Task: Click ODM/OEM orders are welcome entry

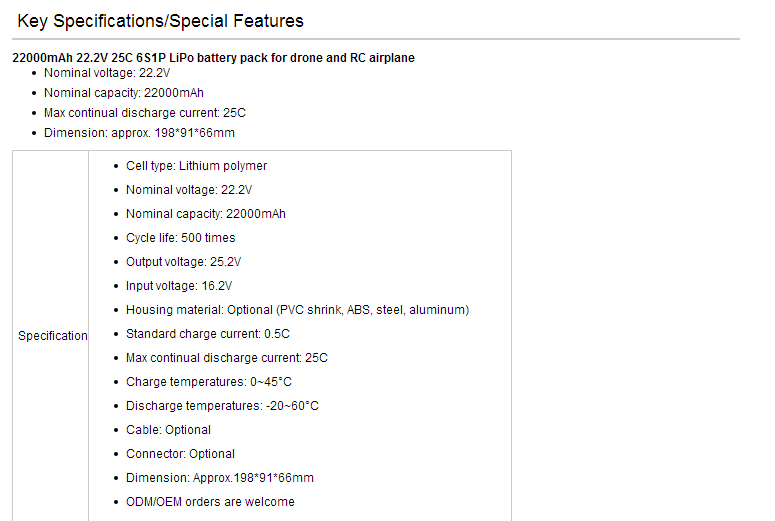Action: pos(210,502)
